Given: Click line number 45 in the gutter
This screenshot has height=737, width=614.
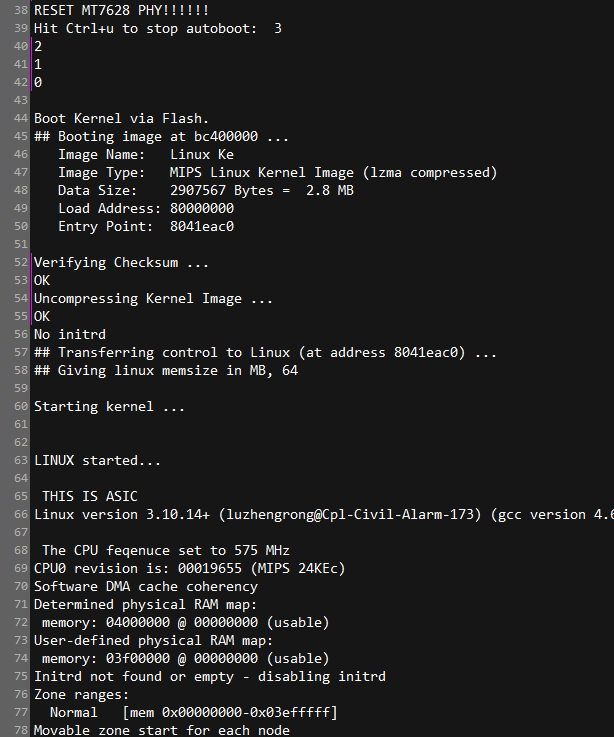Looking at the screenshot, I should pos(20,136).
